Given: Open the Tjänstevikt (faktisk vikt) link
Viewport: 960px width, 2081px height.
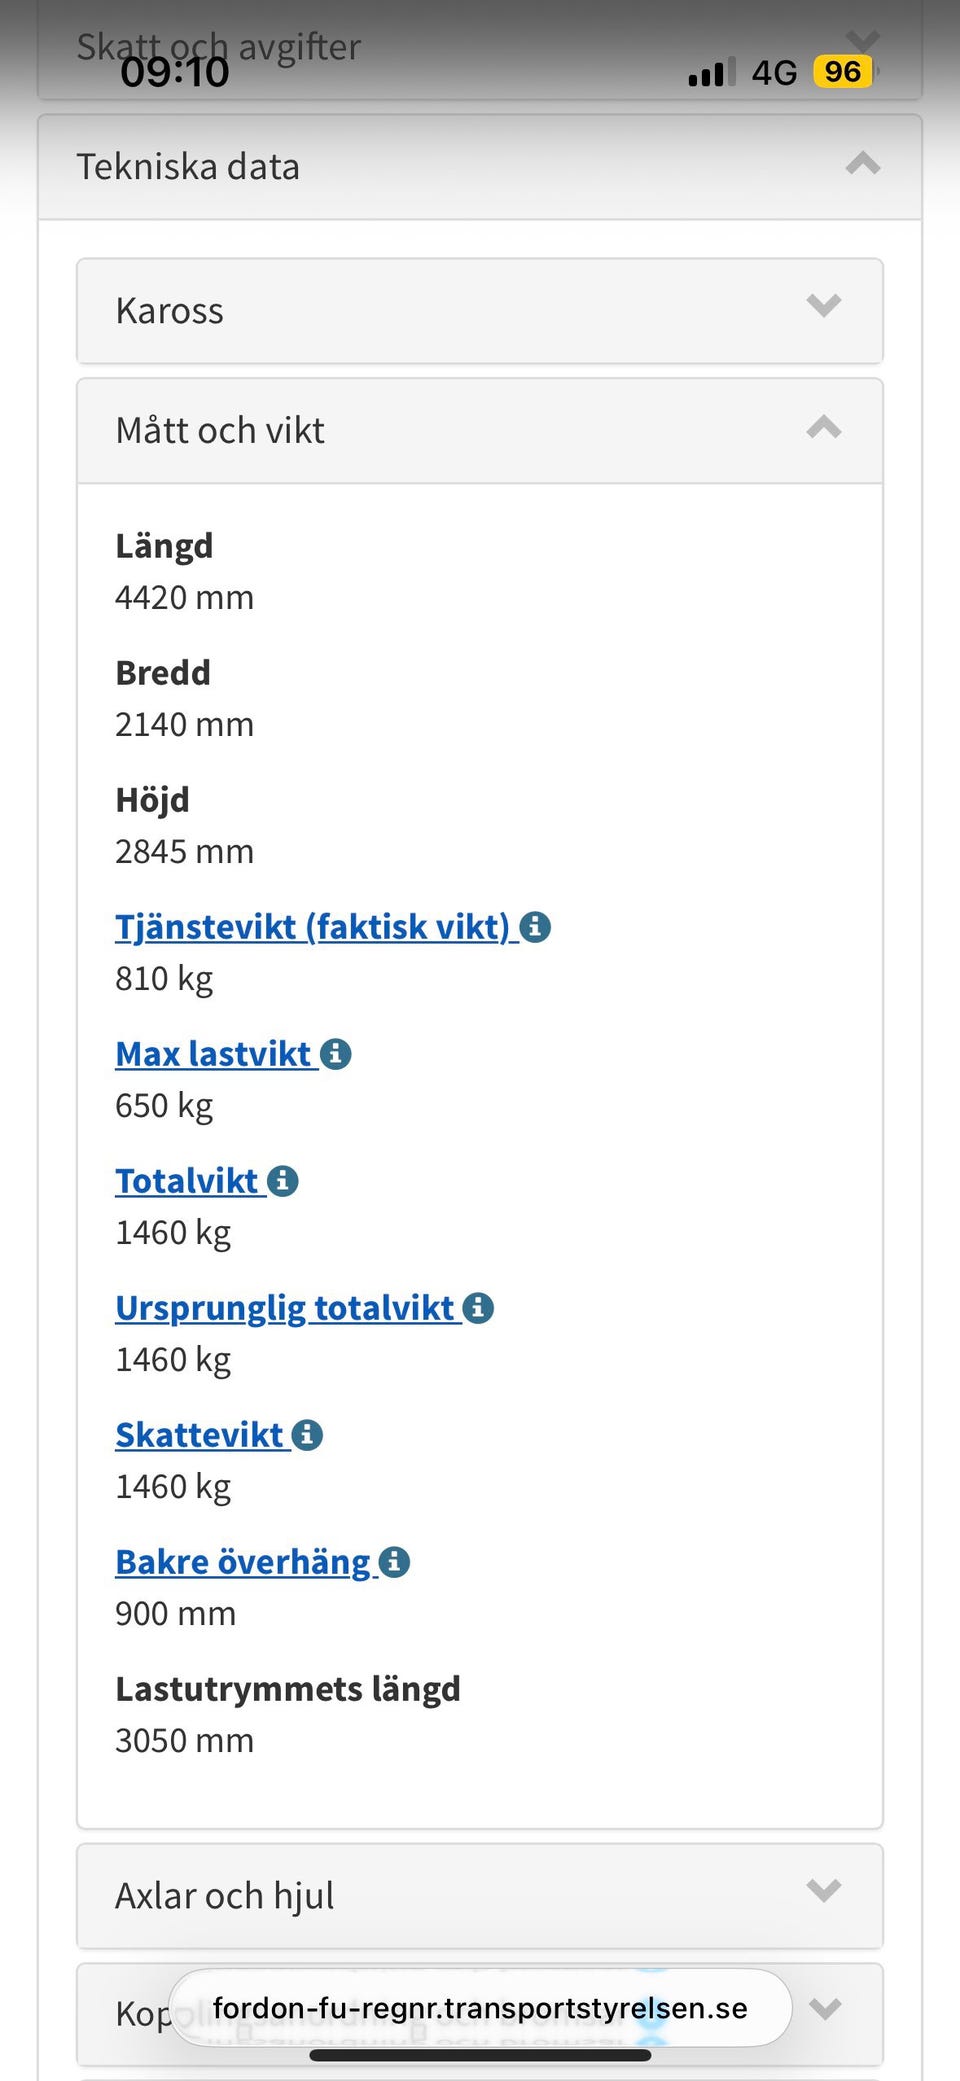Looking at the screenshot, I should tap(312, 927).
